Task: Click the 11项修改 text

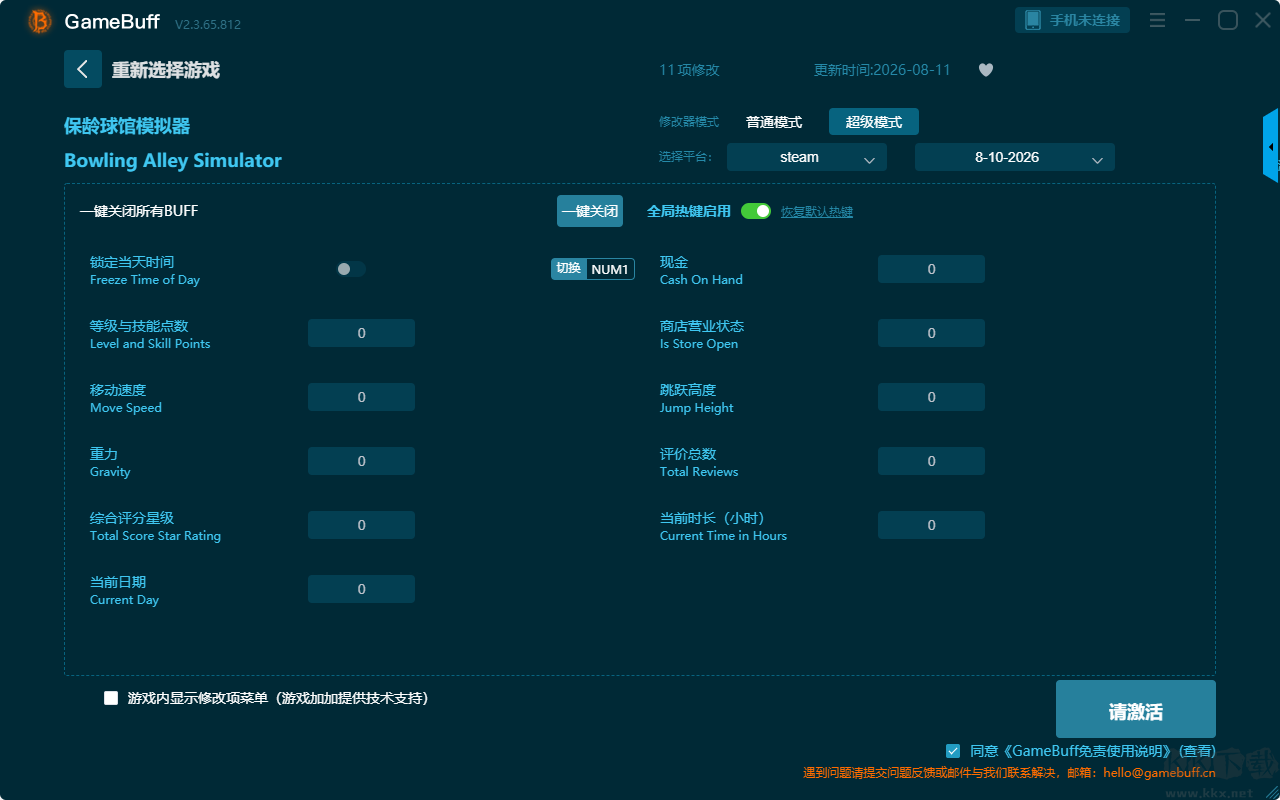Action: [689, 70]
